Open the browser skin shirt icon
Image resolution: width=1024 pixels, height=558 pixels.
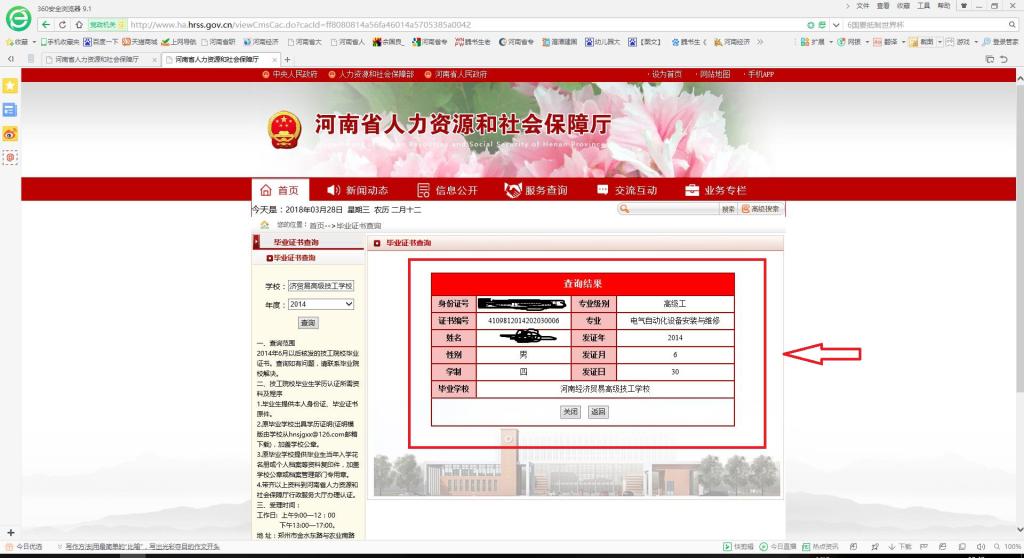964,6
